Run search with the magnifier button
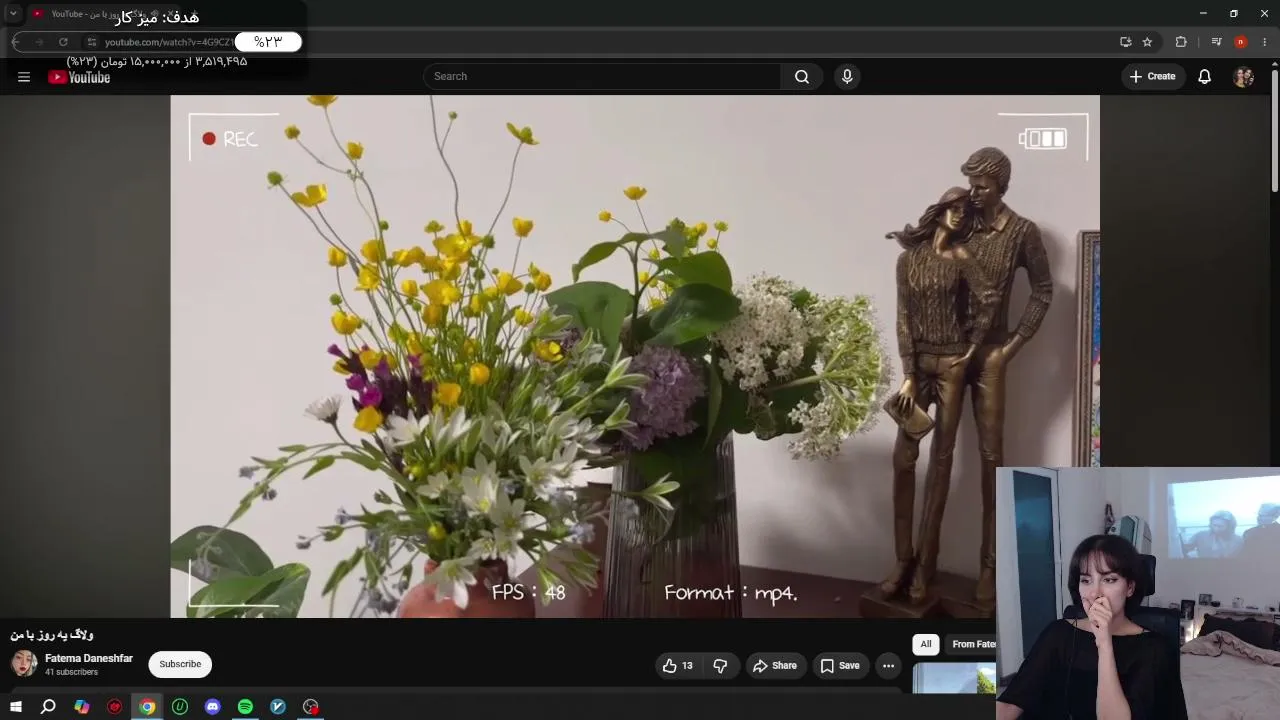The image size is (1280, 720). tap(802, 76)
